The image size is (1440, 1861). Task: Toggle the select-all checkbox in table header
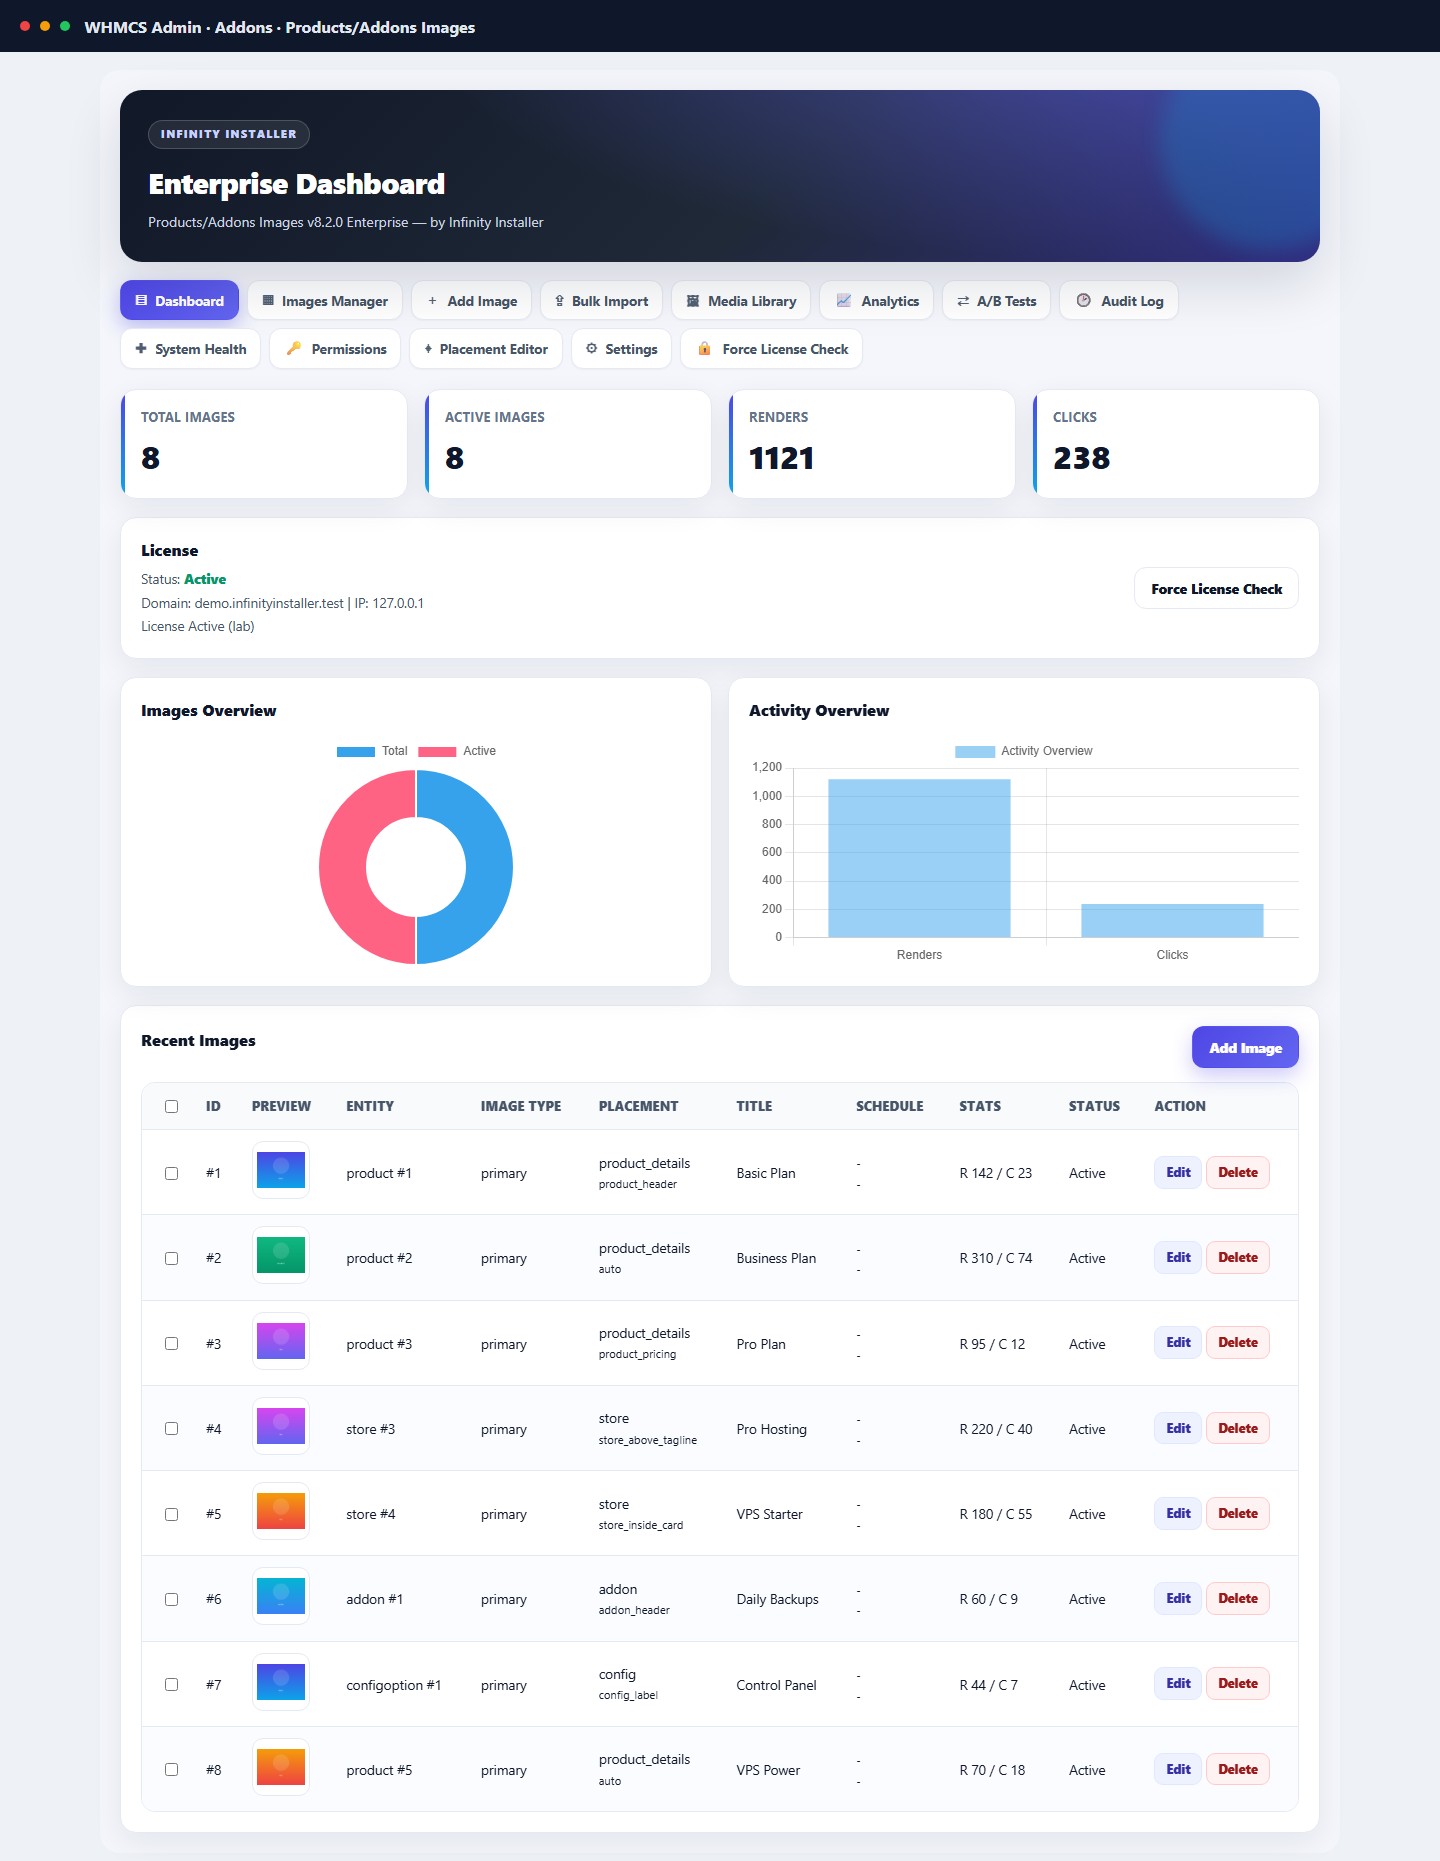pos(171,1106)
